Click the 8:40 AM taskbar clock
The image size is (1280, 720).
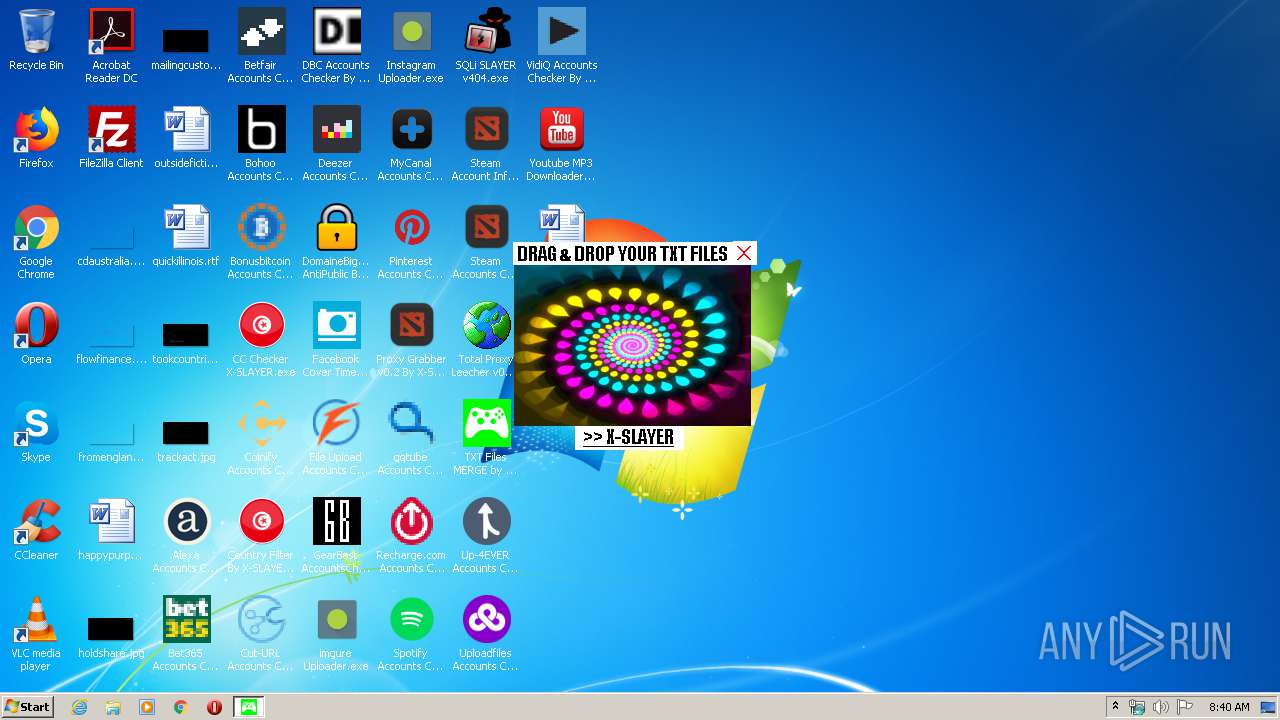(1228, 707)
